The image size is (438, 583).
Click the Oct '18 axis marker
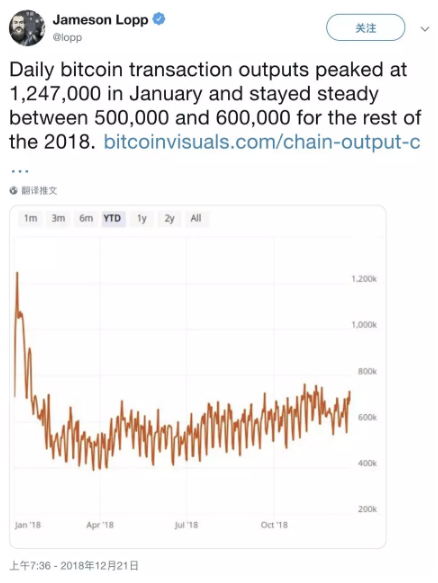click(274, 525)
